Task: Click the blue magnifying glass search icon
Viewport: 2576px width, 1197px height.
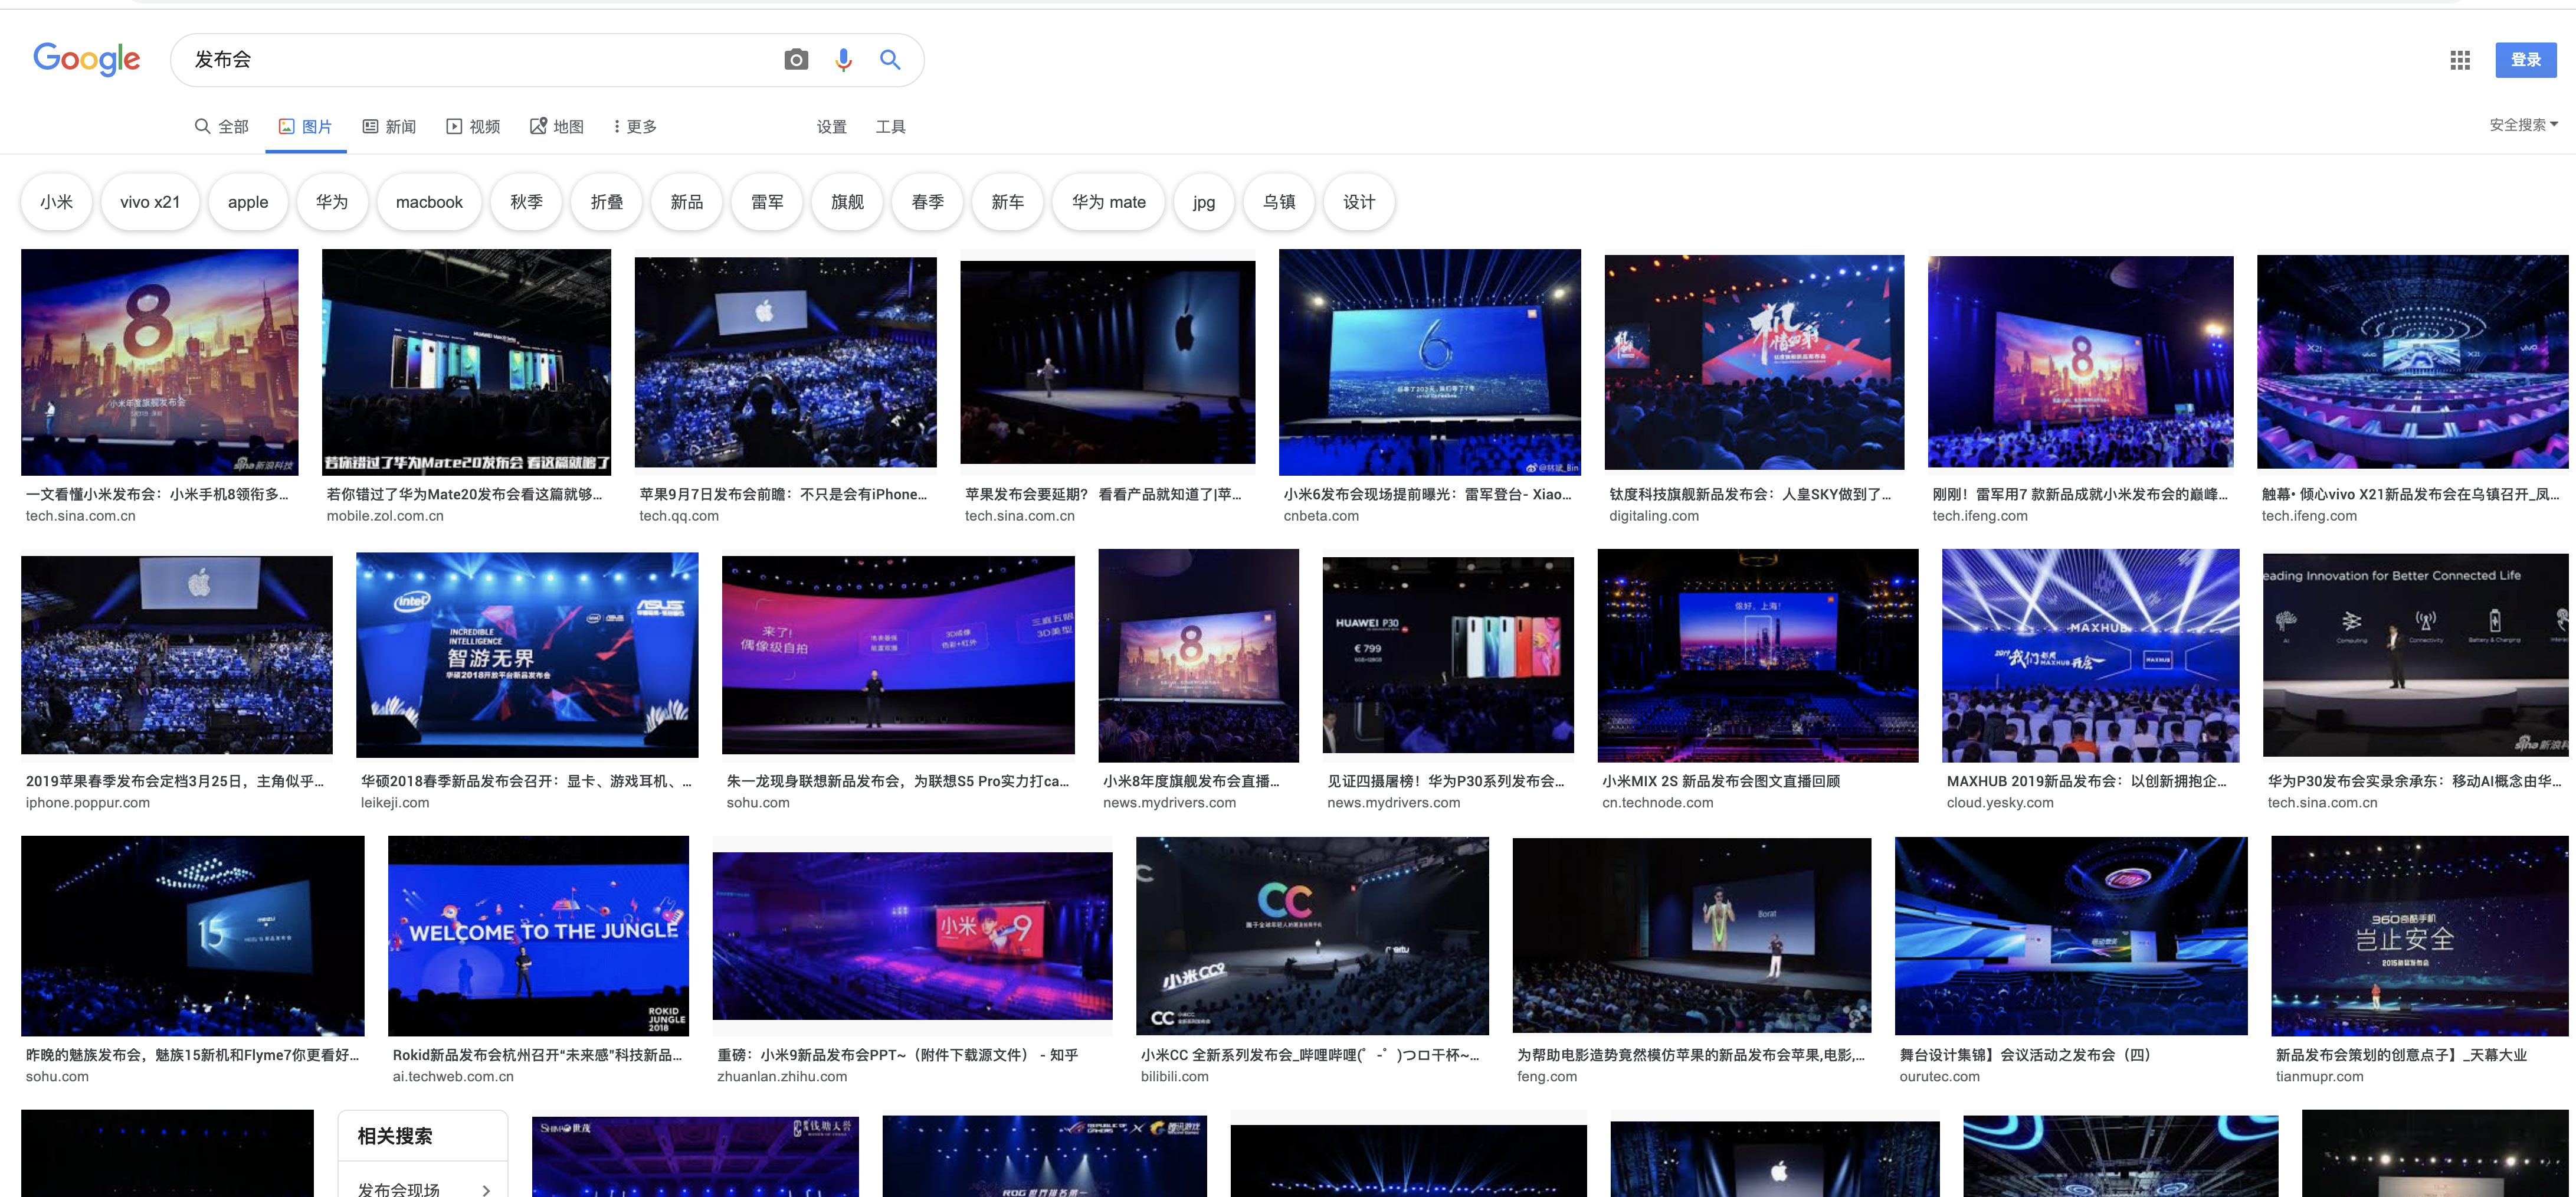Action: (x=889, y=60)
